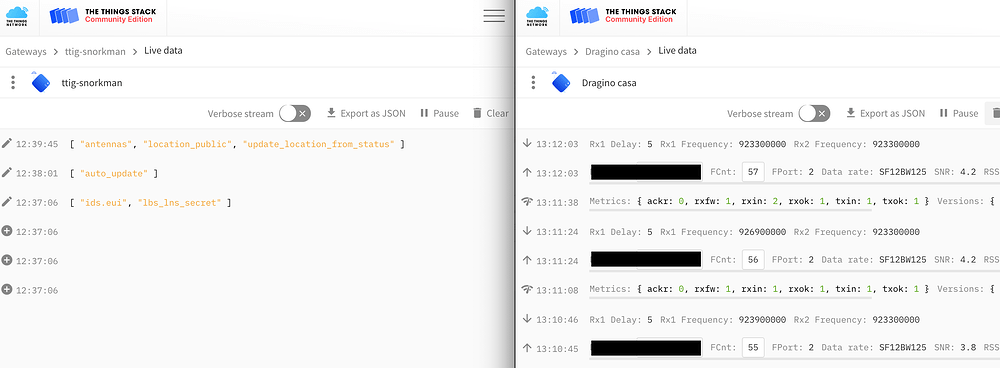Click plus icon of last 12:37:06 event
Image resolution: width=1000 pixels, height=368 pixels.
tap(7, 290)
